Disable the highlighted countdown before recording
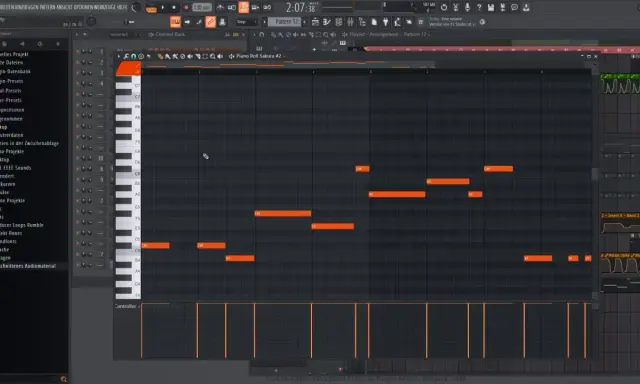The width and height of the screenshot is (640, 384). click(243, 7)
